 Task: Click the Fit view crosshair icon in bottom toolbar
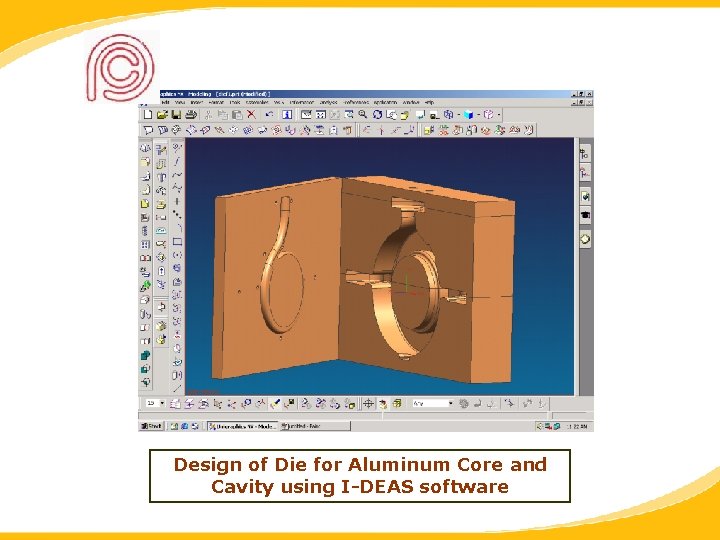pyautogui.click(x=368, y=404)
